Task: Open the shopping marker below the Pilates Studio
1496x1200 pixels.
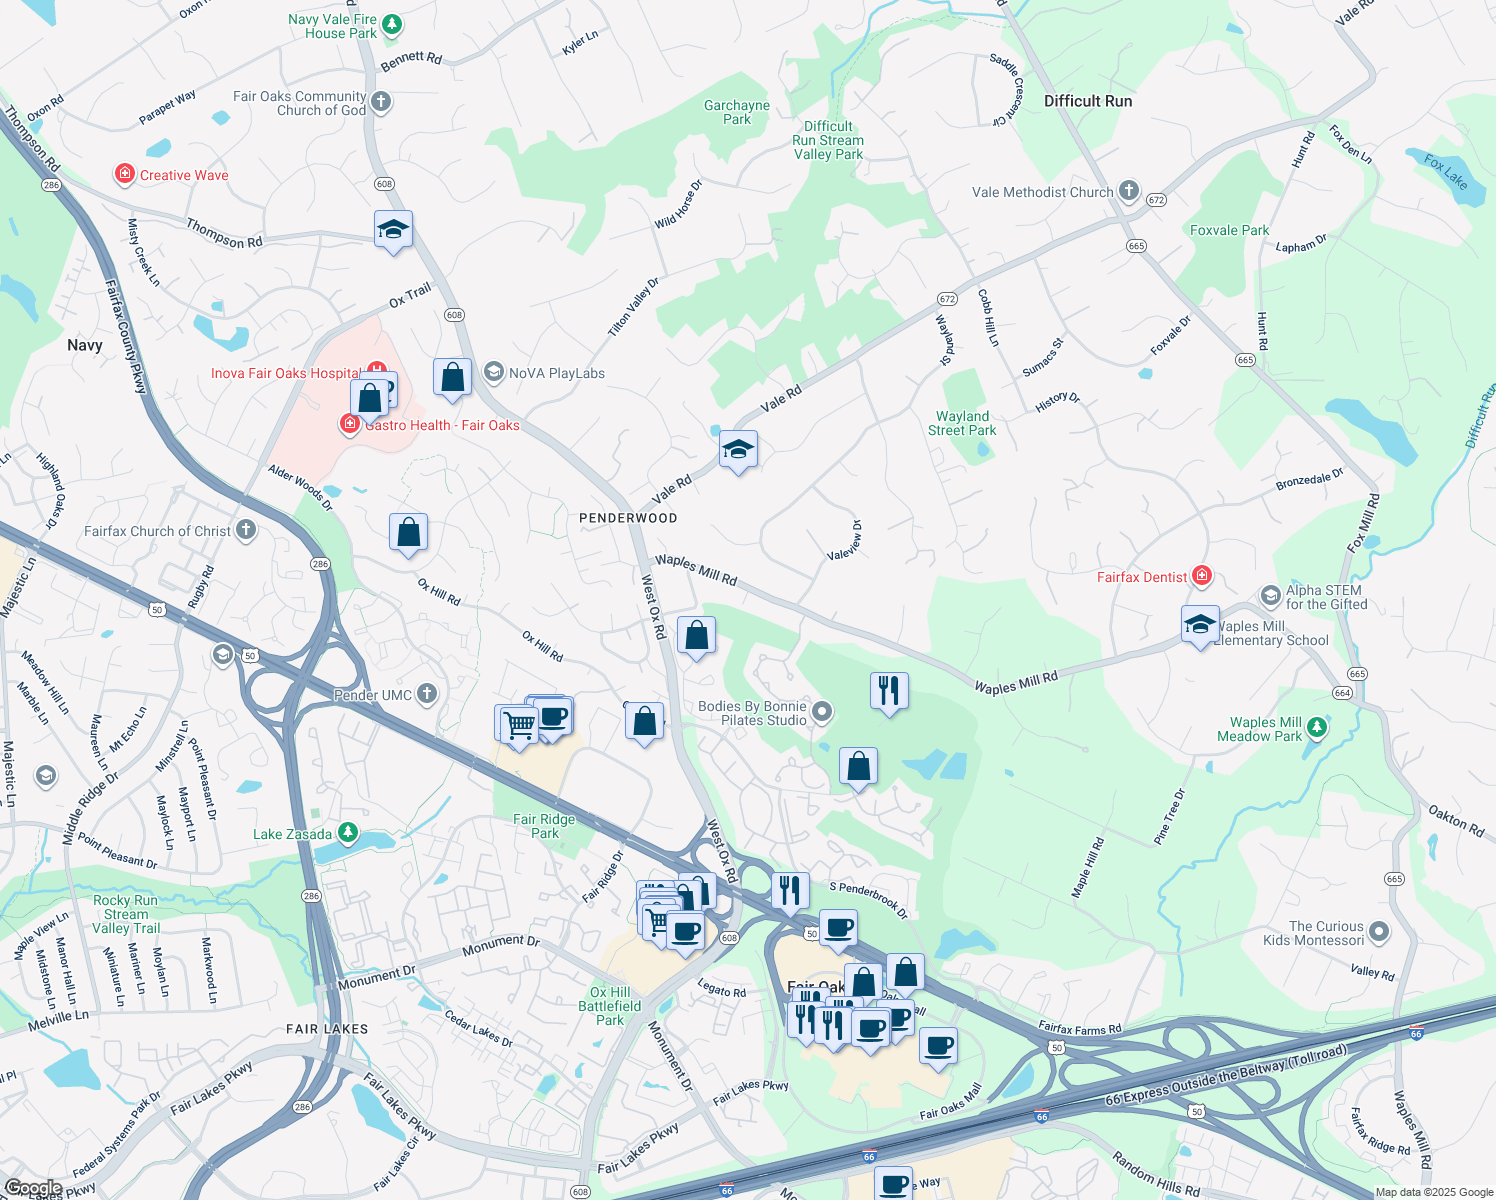Action: point(858,768)
